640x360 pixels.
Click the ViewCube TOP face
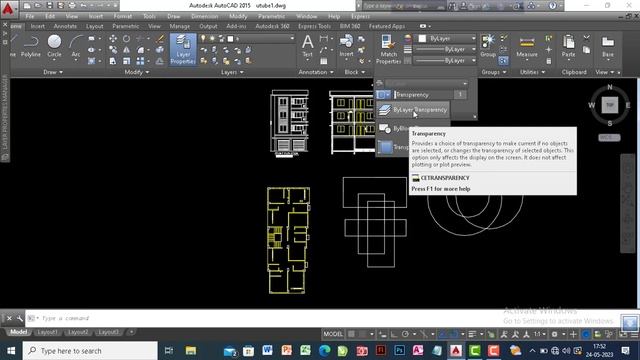click(x=610, y=105)
